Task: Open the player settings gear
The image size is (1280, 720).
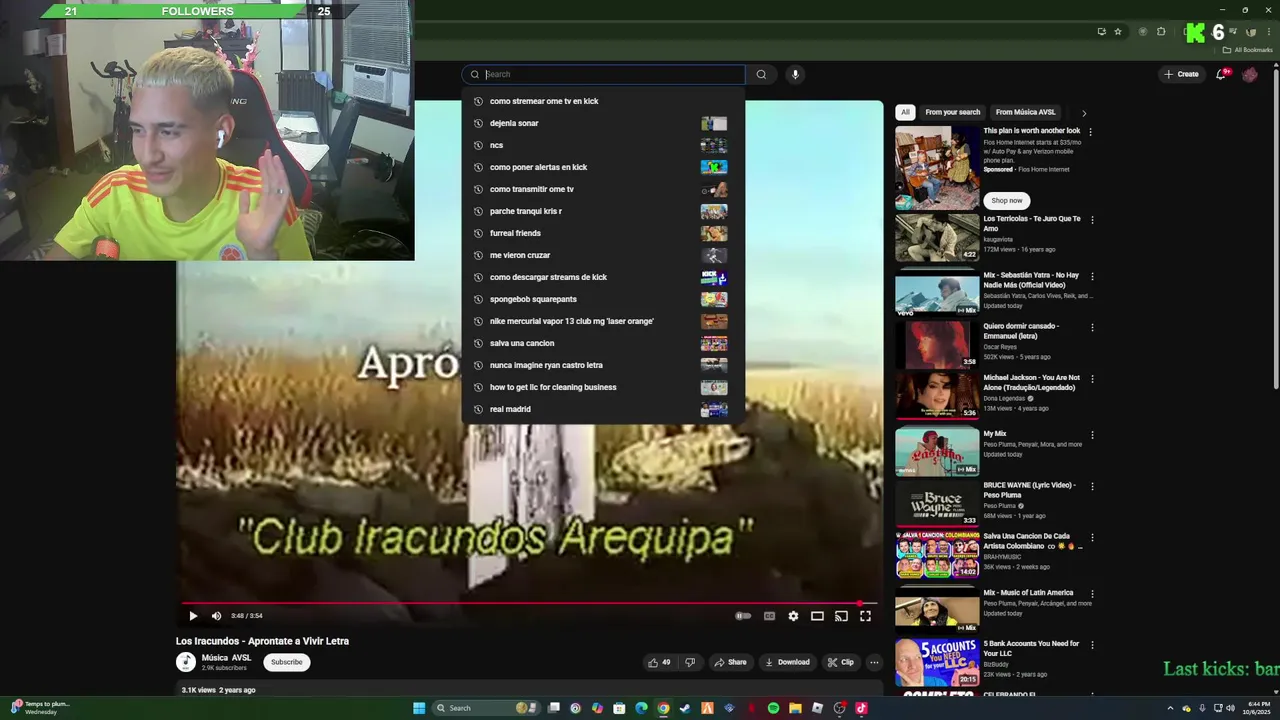Action: click(793, 616)
